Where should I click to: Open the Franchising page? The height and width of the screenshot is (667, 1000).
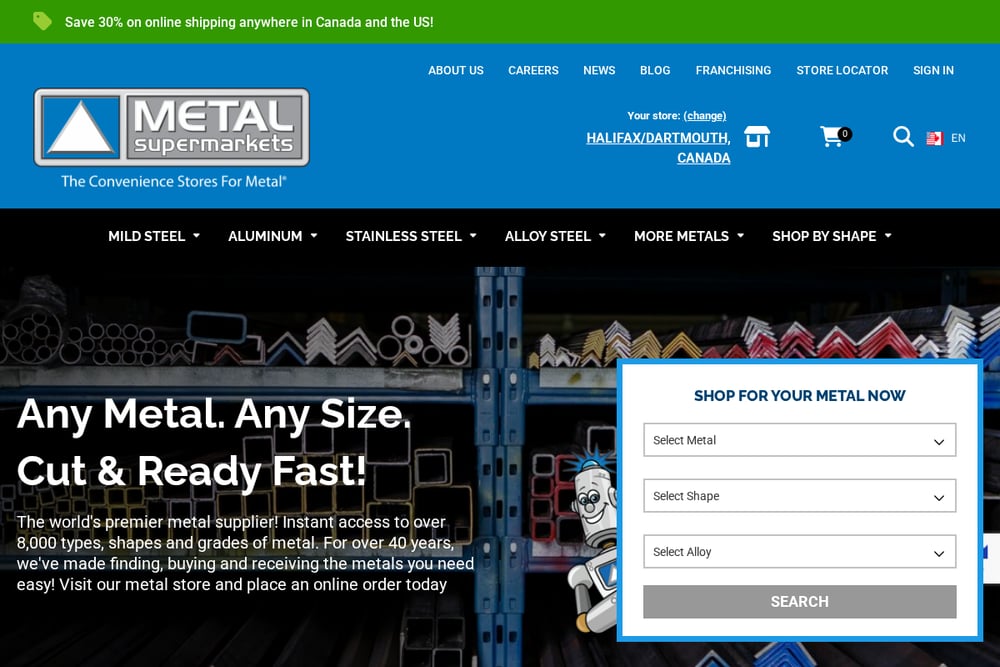click(x=733, y=70)
